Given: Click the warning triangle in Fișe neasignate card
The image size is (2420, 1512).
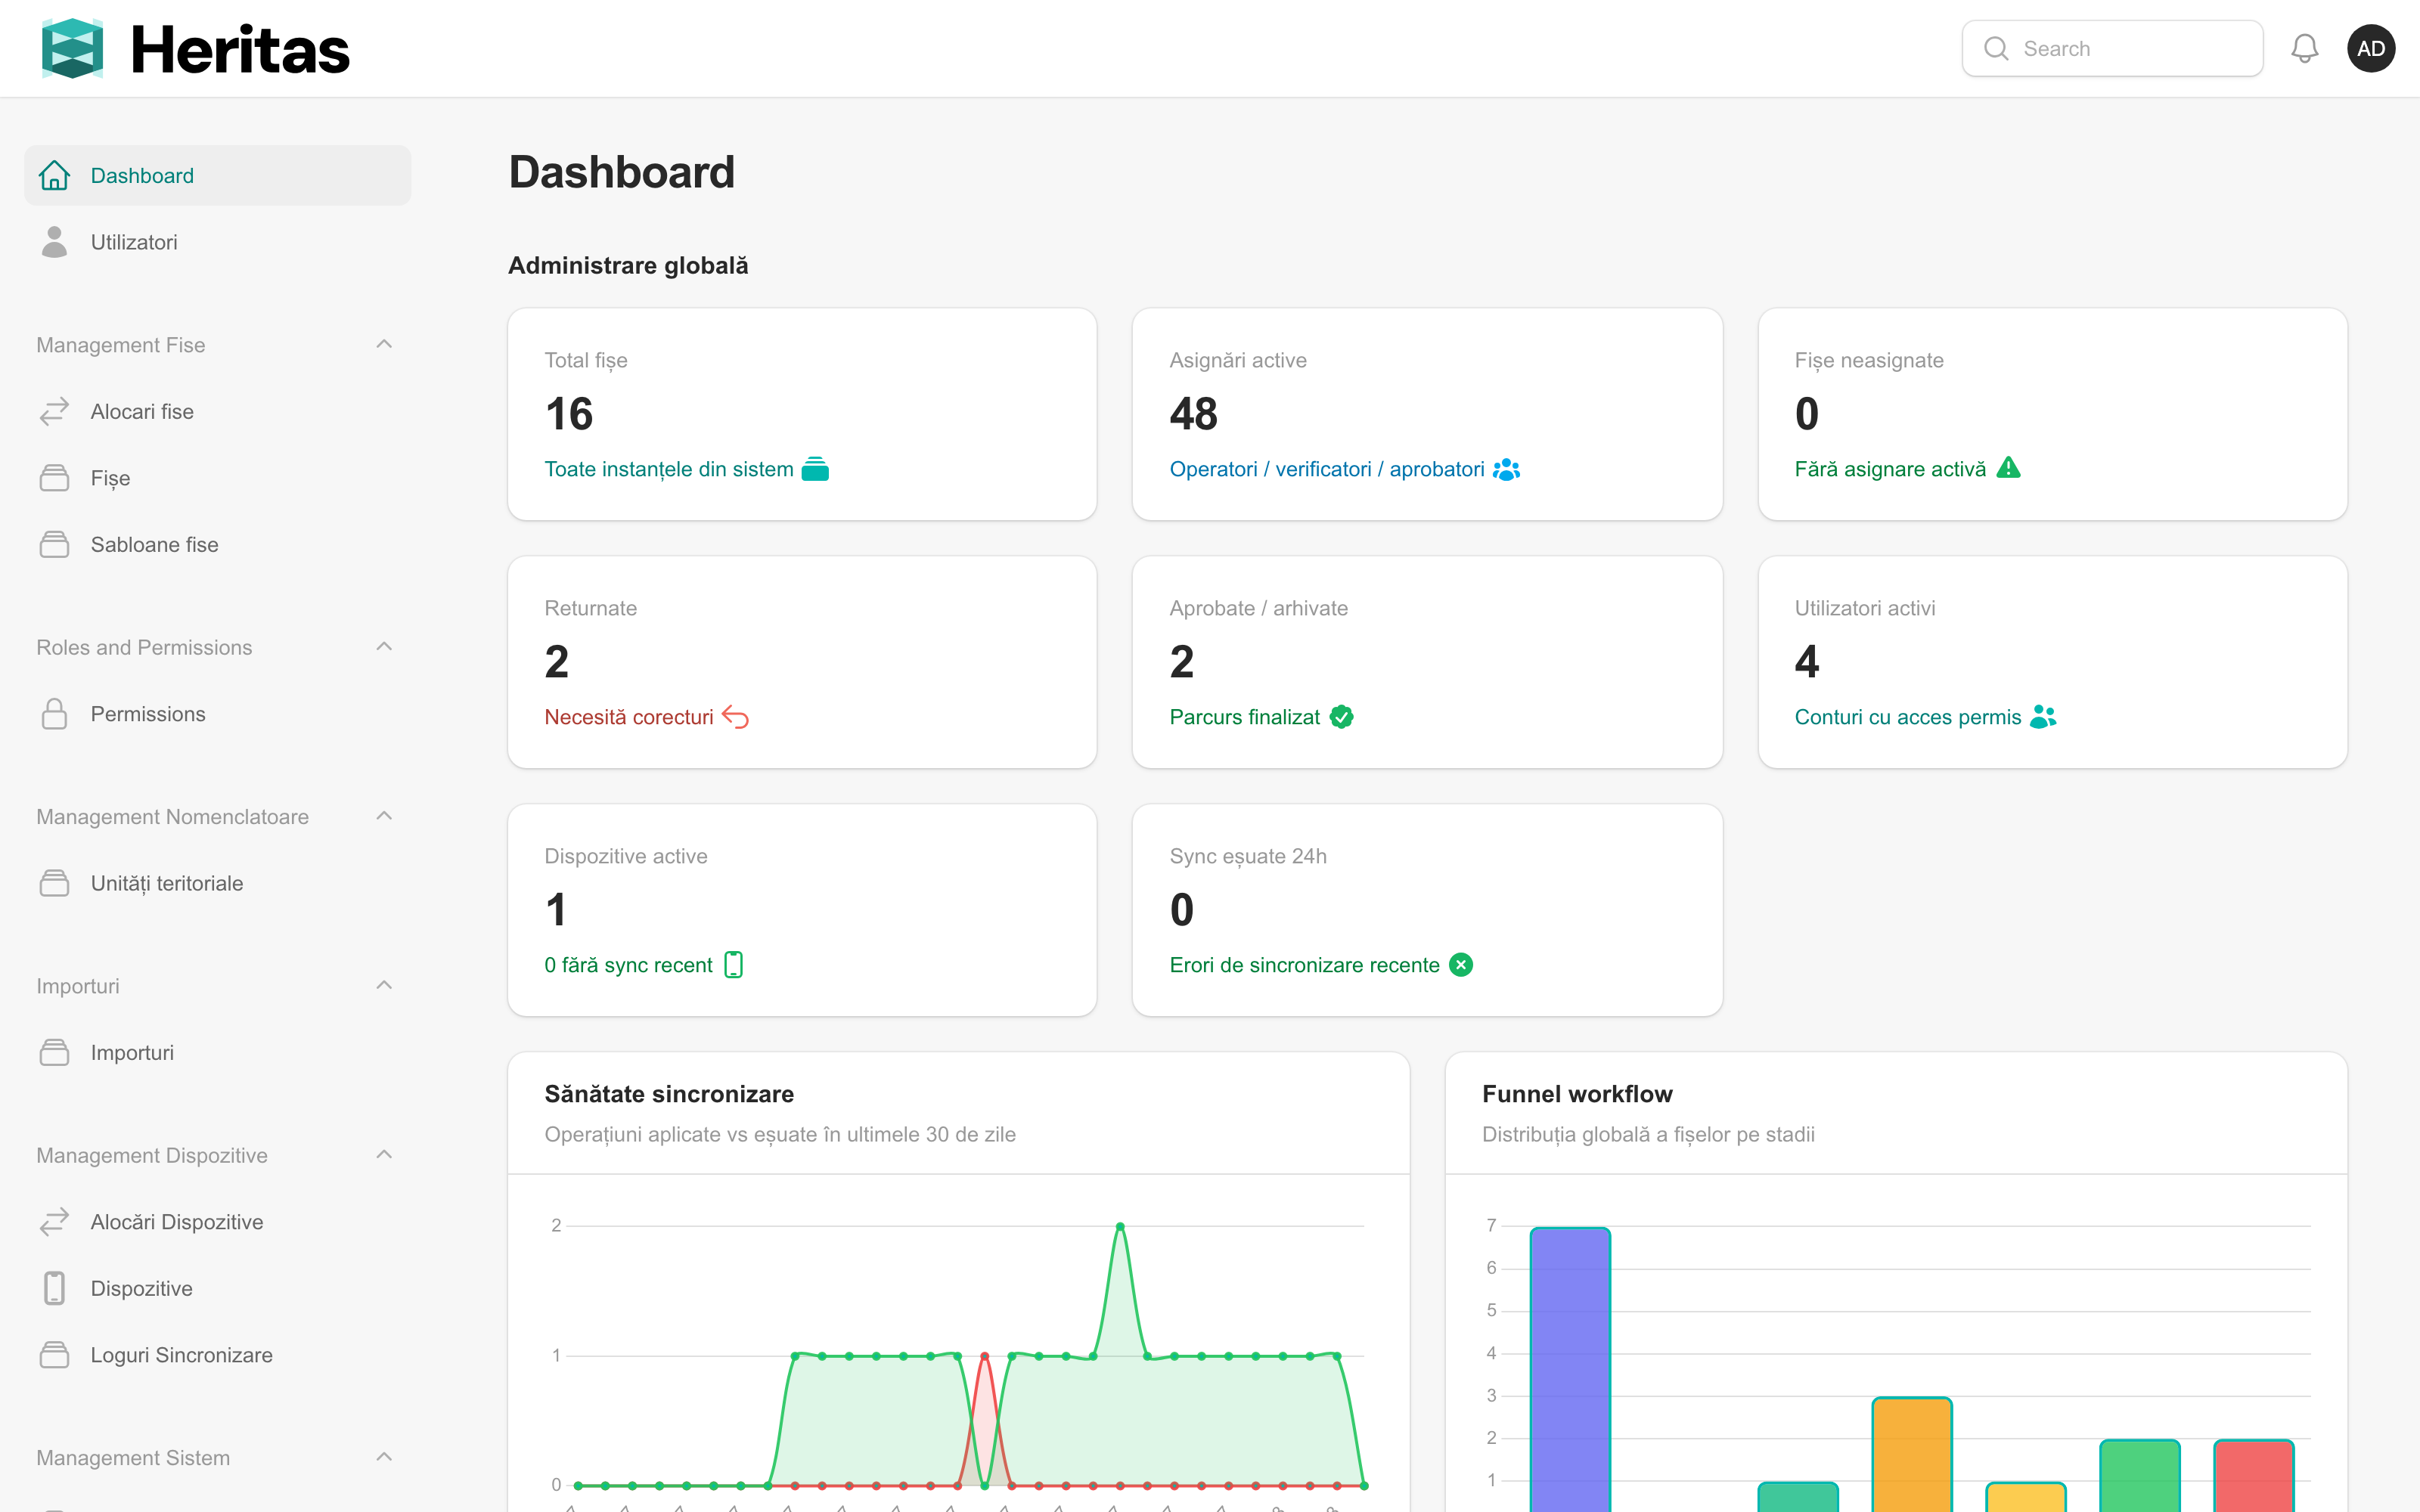Looking at the screenshot, I should pyautogui.click(x=2008, y=467).
